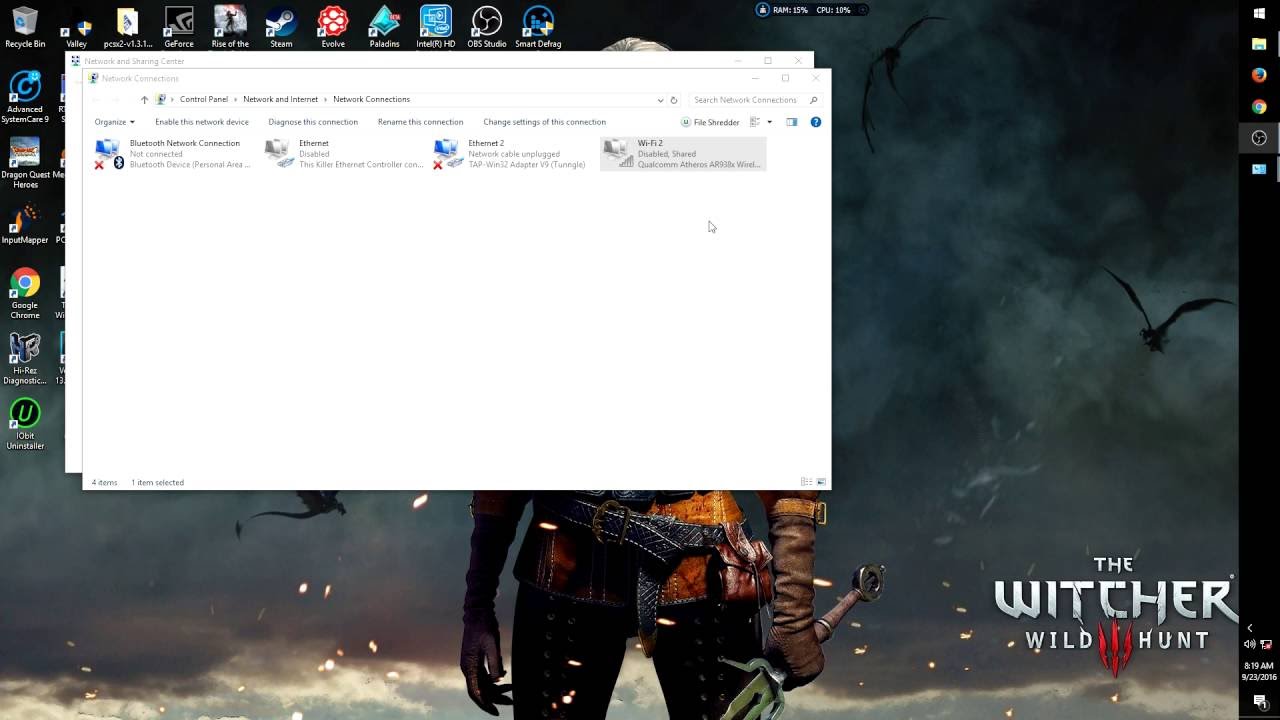1280x720 pixels.
Task: Open InputMapper desktop icon
Action: click(x=25, y=224)
